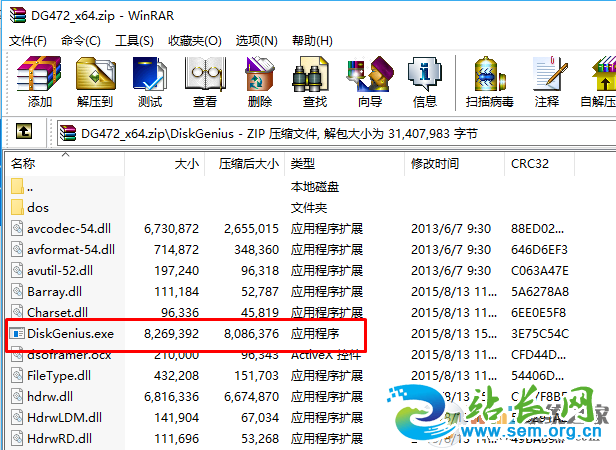
Task: Go up one folder level button
Action: click(24, 132)
